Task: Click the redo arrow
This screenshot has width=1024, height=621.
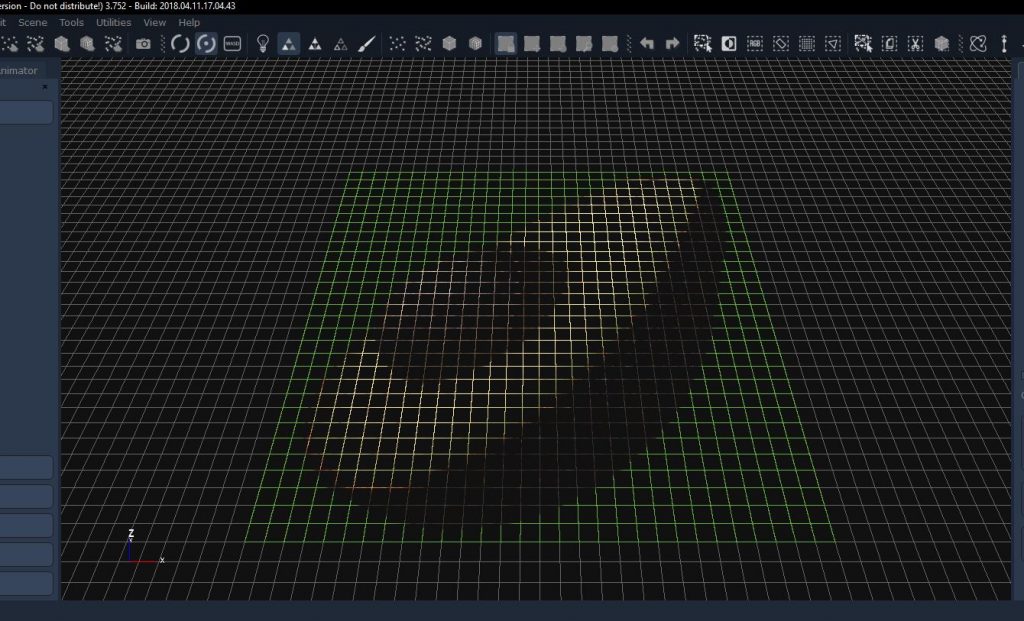Action: (x=672, y=44)
